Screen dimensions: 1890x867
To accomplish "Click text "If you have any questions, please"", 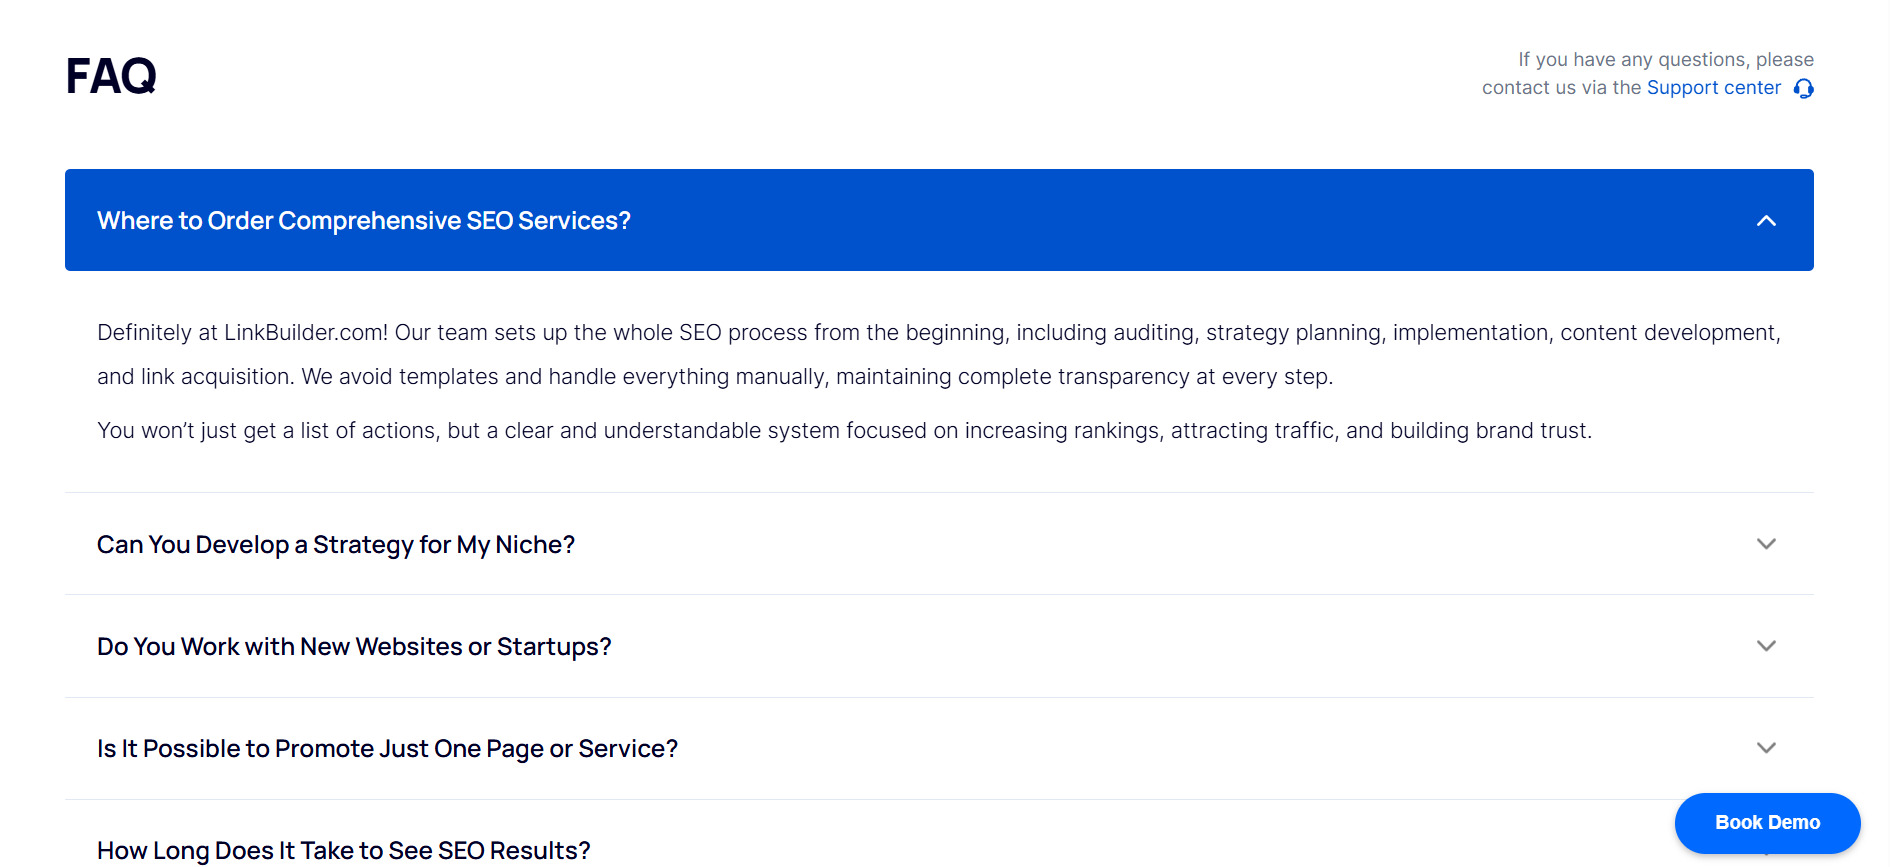I will click(1666, 60).
